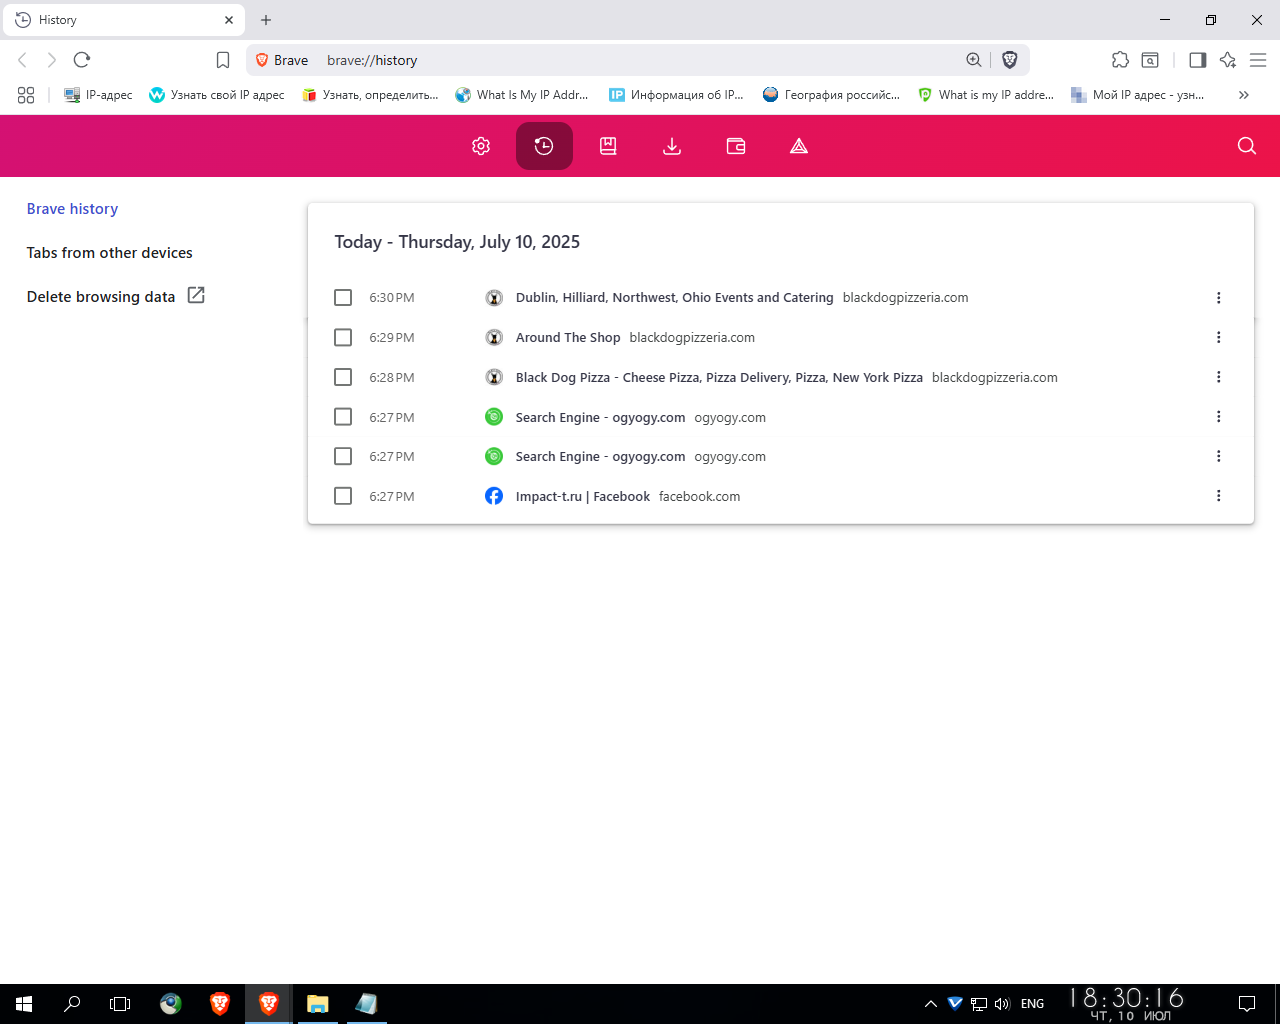Image resolution: width=1280 pixels, height=1024 pixels.
Task: Open Black Dog Pizza - Cheese Pizza link
Action: [719, 377]
